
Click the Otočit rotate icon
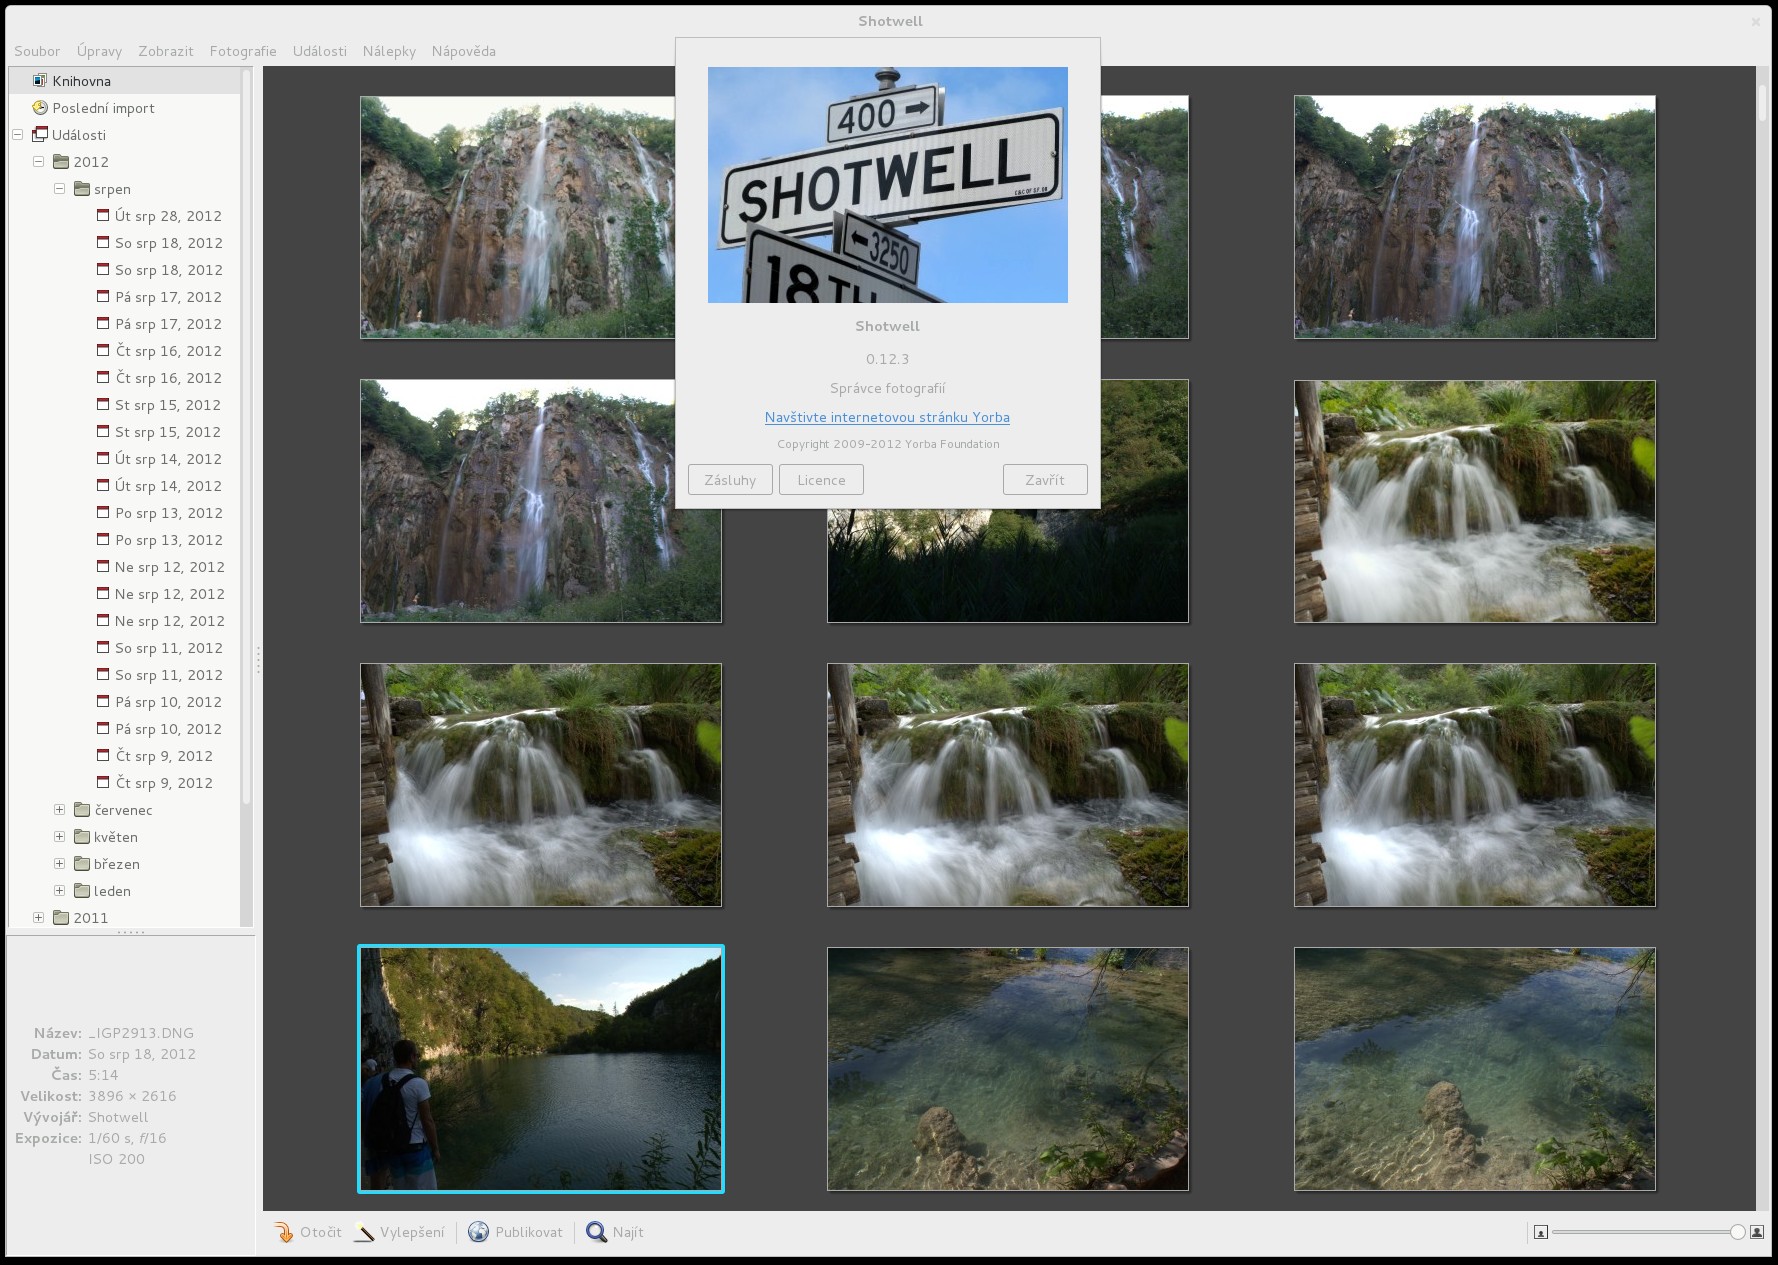point(284,1232)
